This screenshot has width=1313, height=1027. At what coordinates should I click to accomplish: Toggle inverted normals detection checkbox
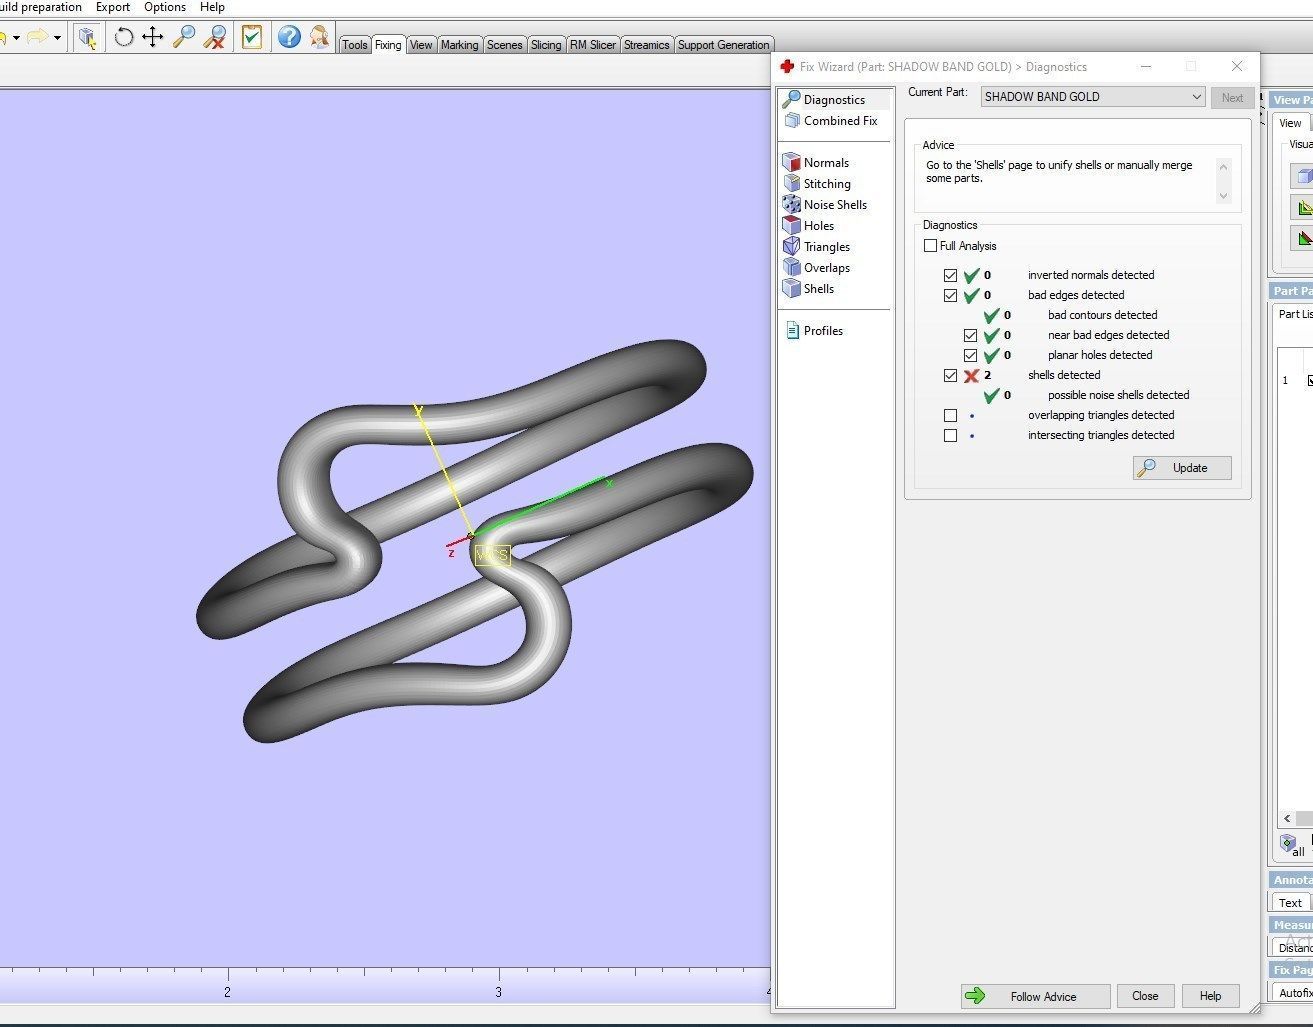(x=950, y=275)
